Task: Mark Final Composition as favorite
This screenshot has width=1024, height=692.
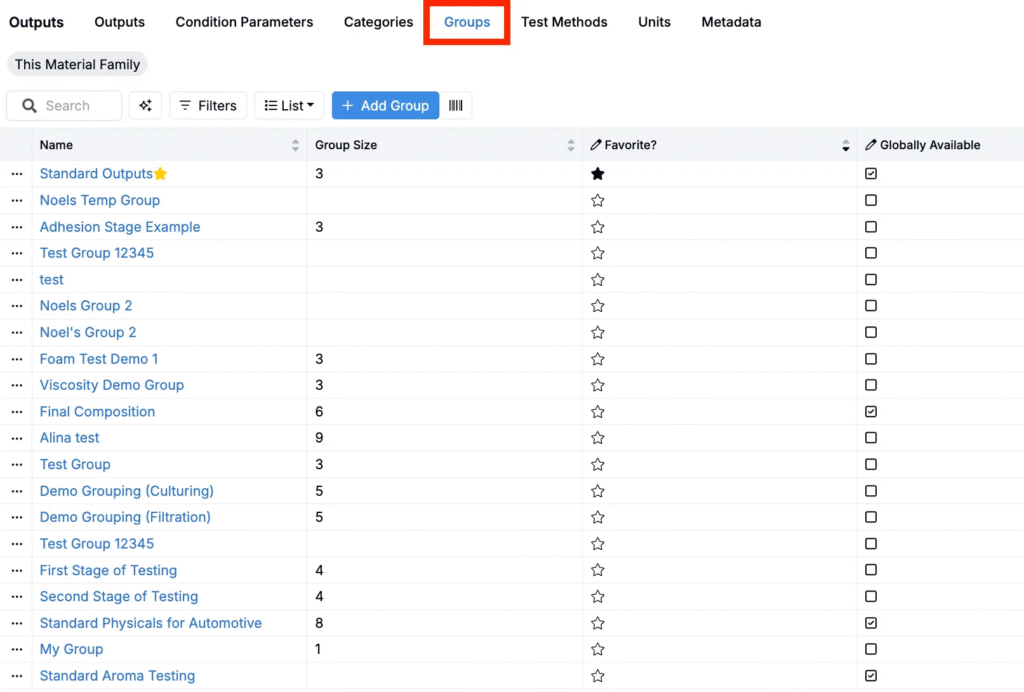Action: point(598,412)
